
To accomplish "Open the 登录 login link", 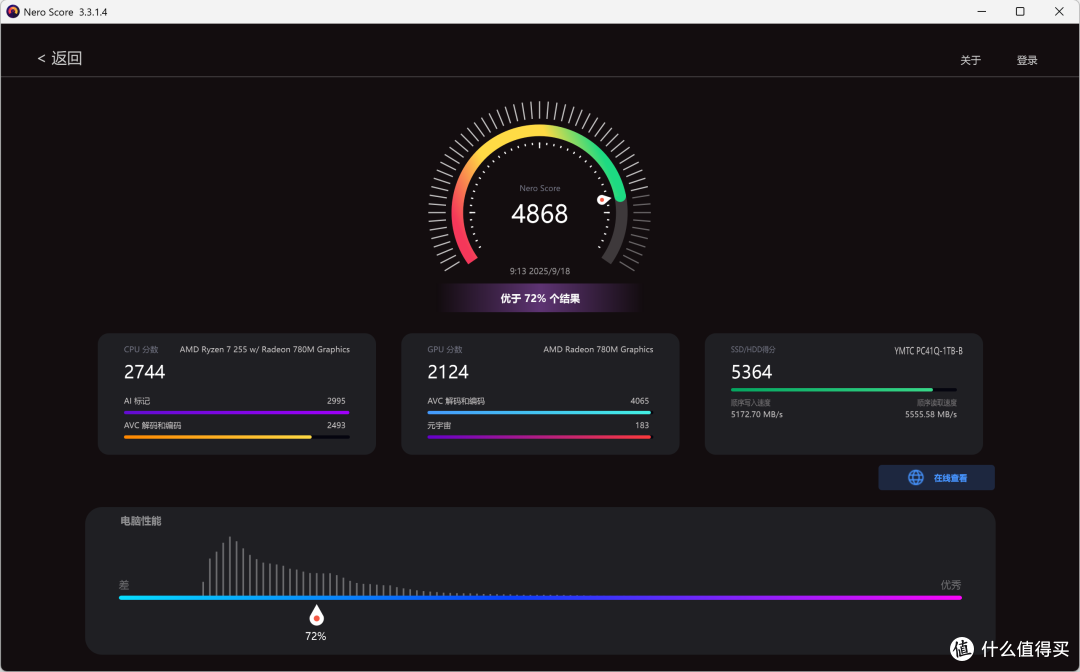I will [1026, 61].
